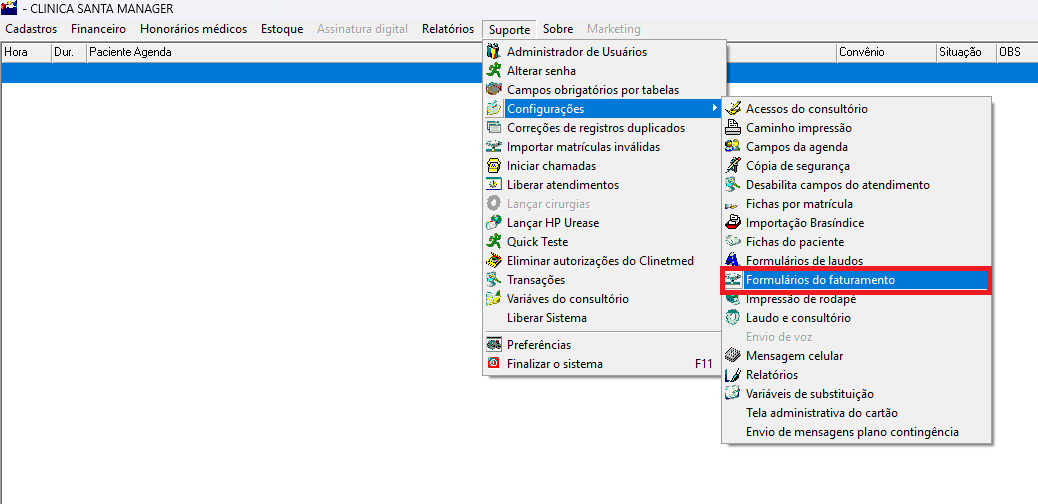
Task: Open the Cadastros menu
Action: click(x=31, y=29)
